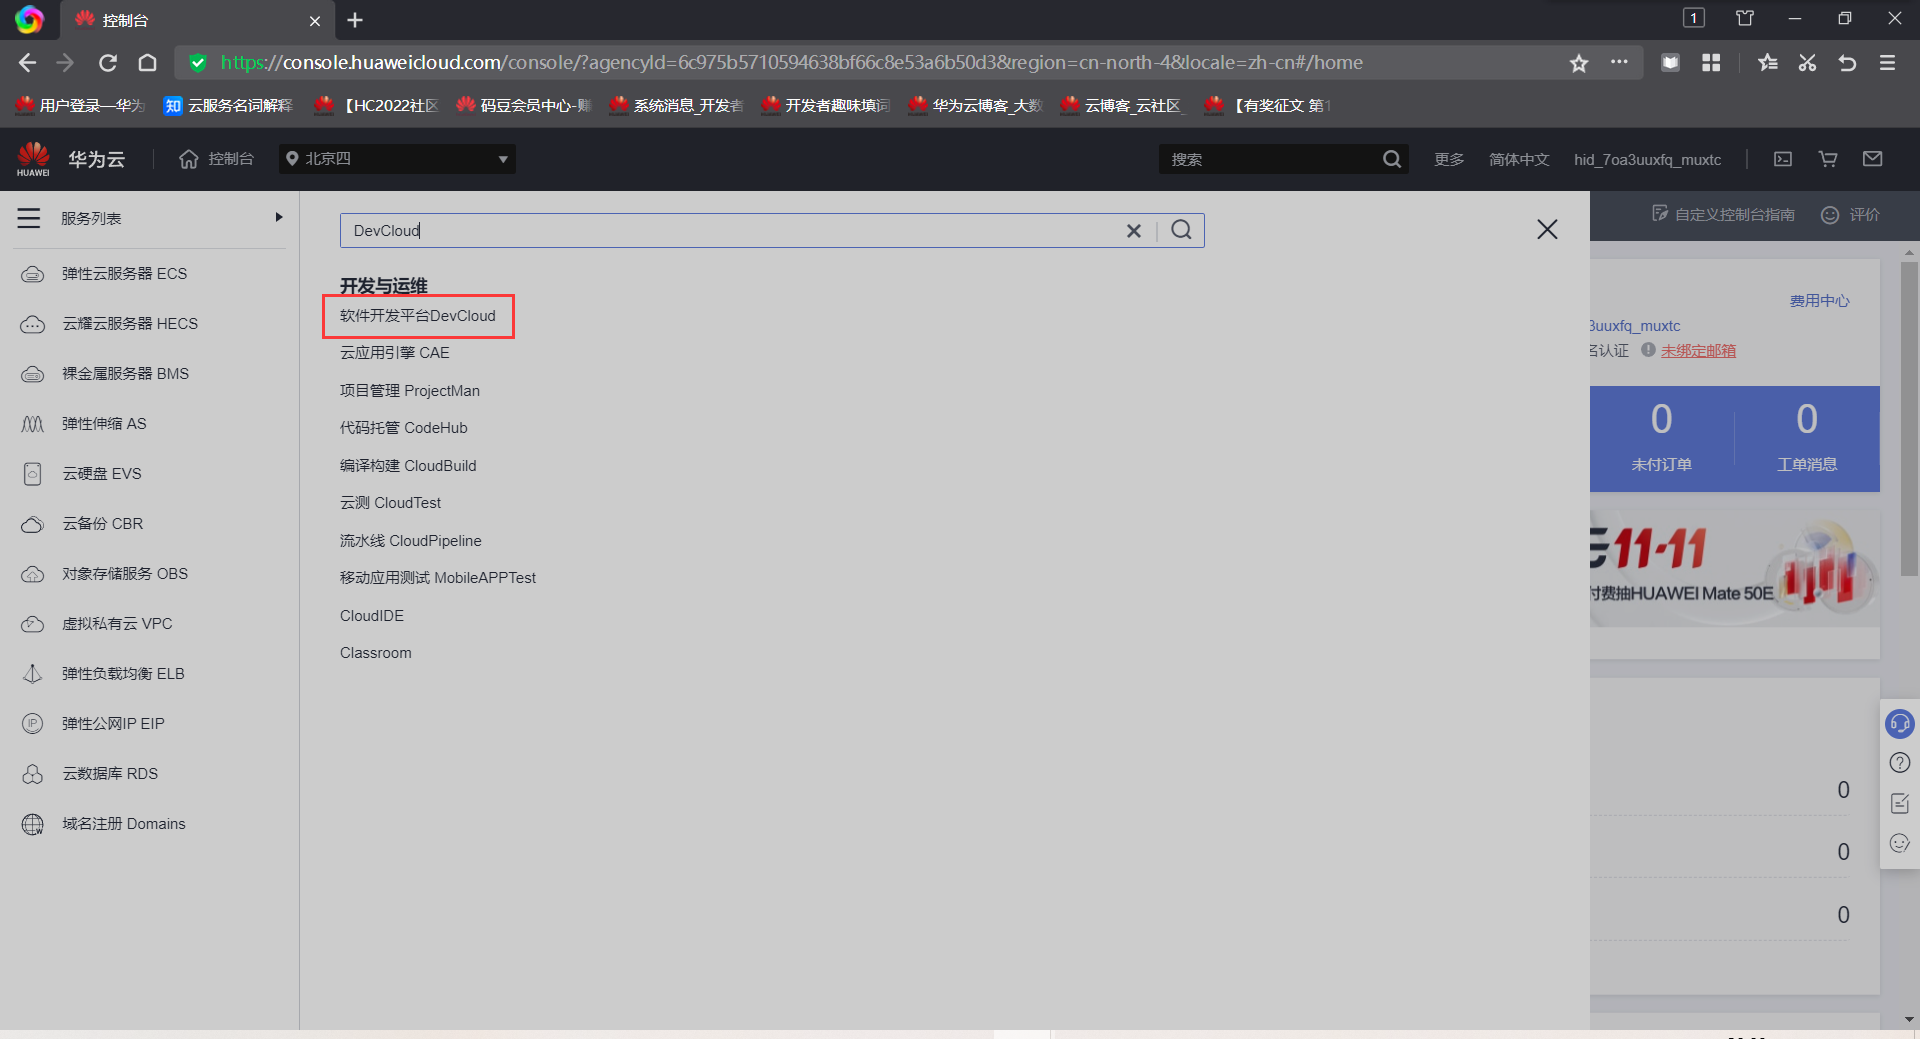The image size is (1920, 1039).
Task: Open Classroom service link
Action: 376,653
